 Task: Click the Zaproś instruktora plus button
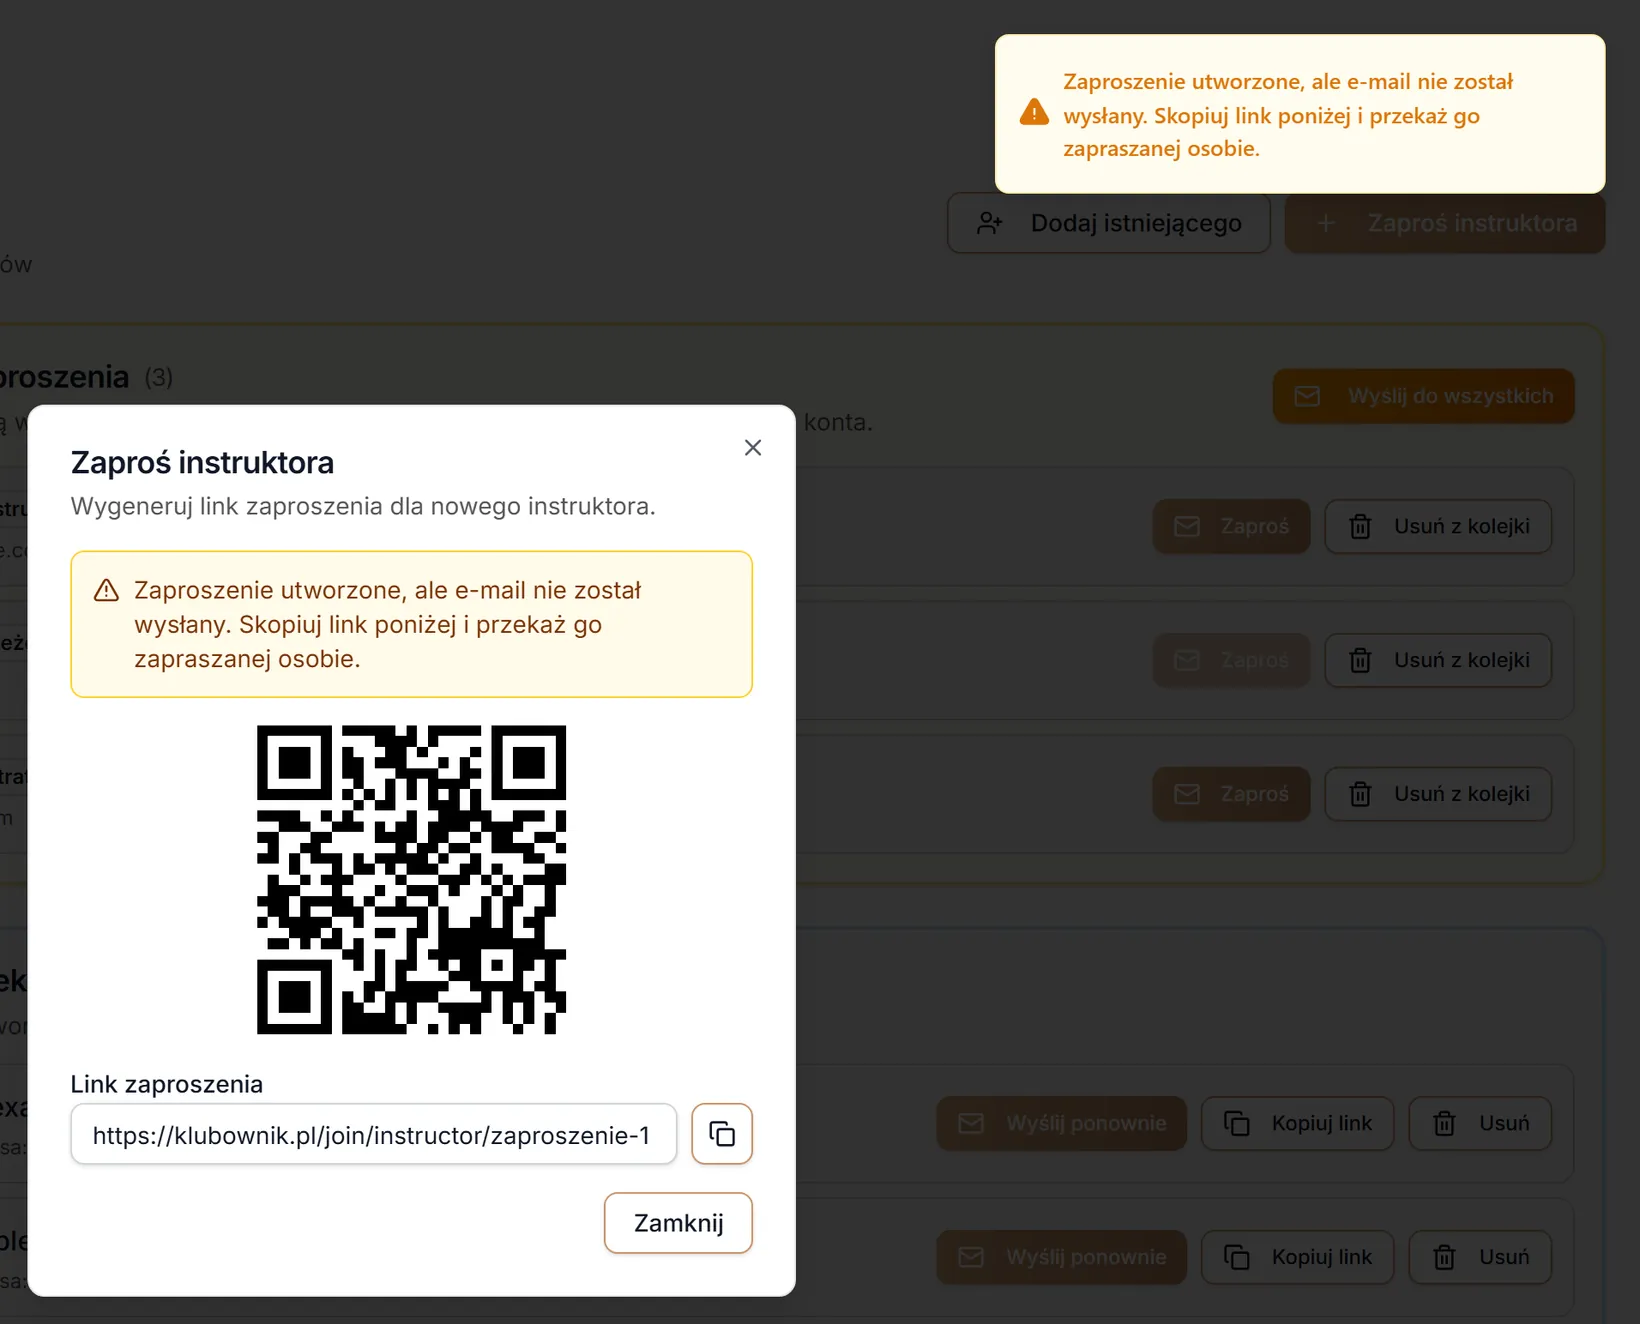1445,223
